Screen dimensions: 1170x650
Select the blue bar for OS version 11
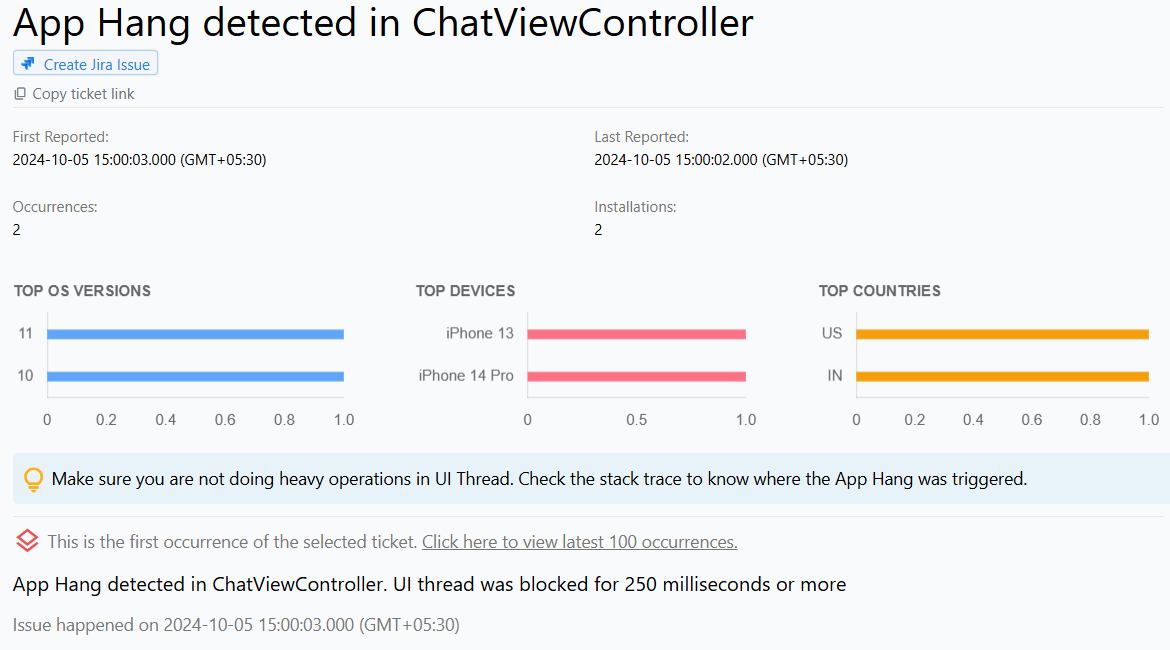click(195, 334)
